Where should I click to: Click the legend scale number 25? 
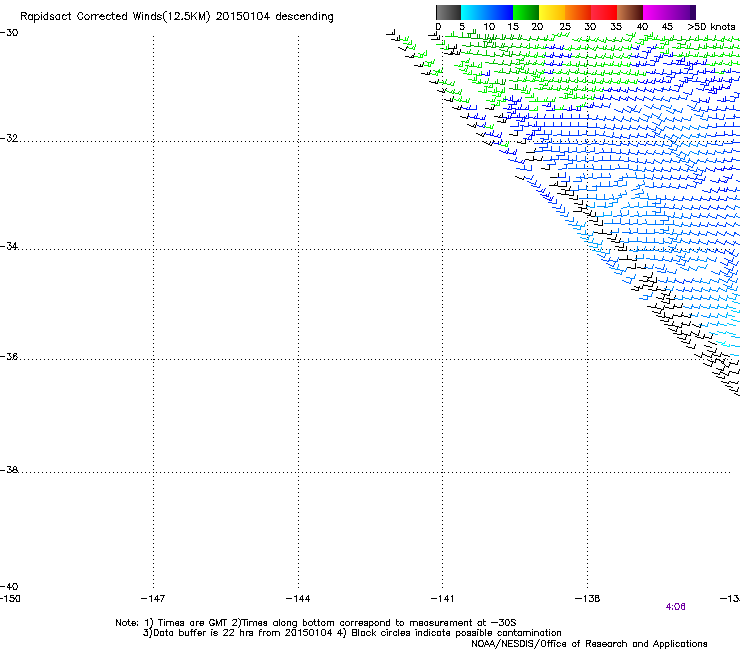coord(565,27)
